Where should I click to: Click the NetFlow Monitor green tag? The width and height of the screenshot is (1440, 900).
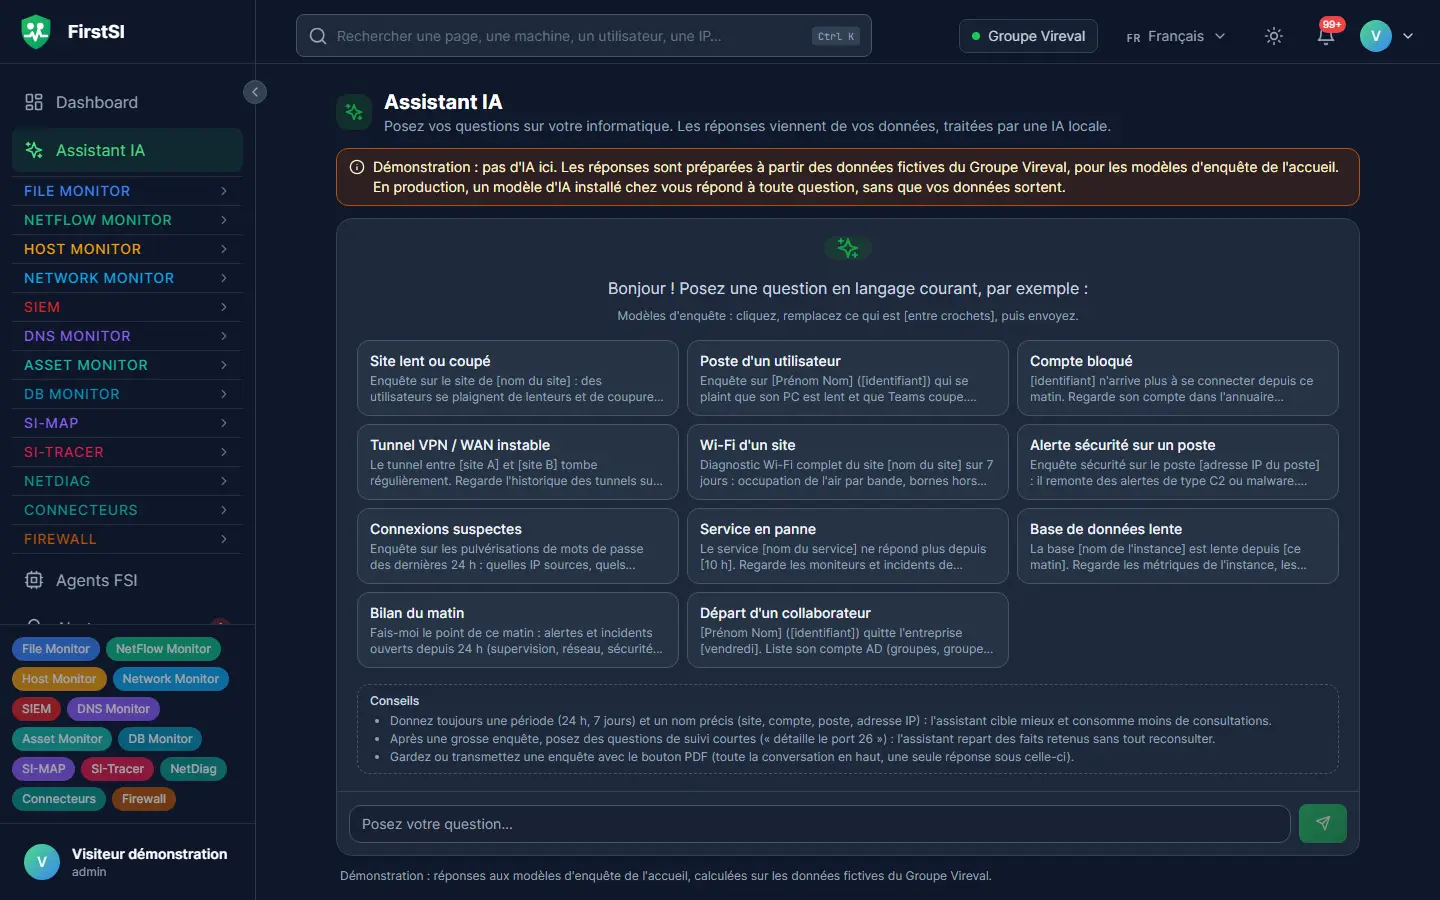[x=163, y=649]
